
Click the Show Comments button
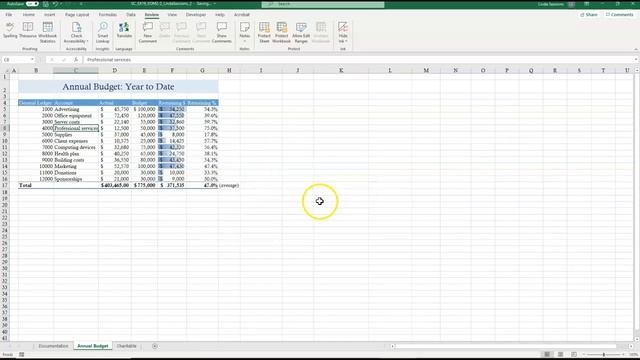point(222,32)
